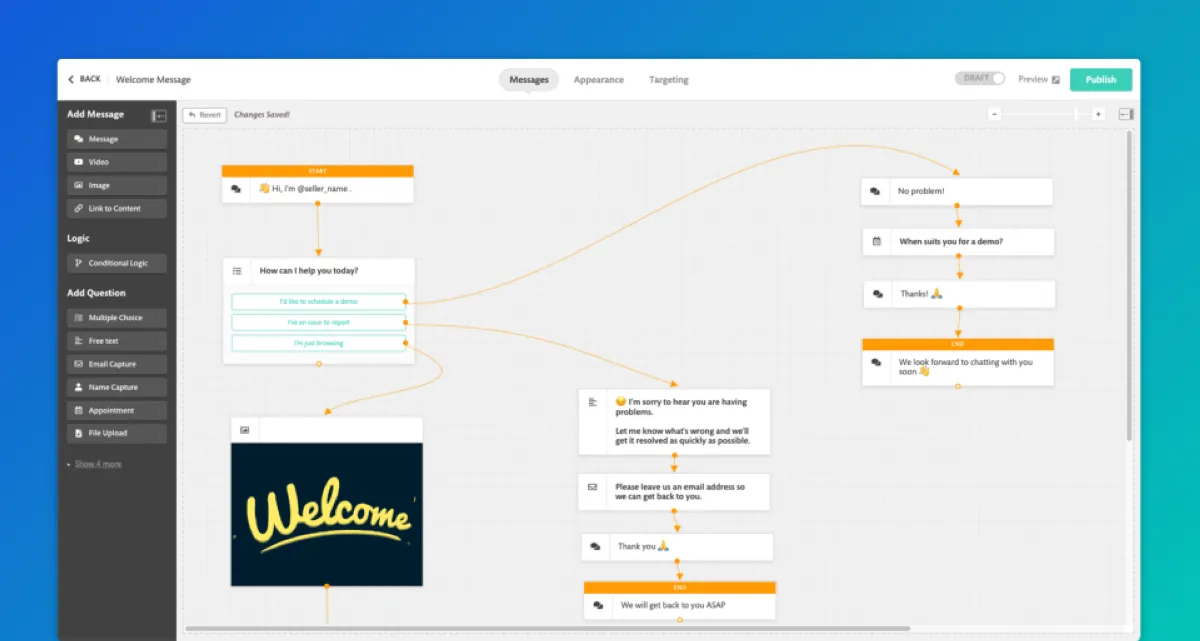Screen dimensions: 1200x641
Task: Add a File Upload question
Action: pyautogui.click(x=117, y=433)
